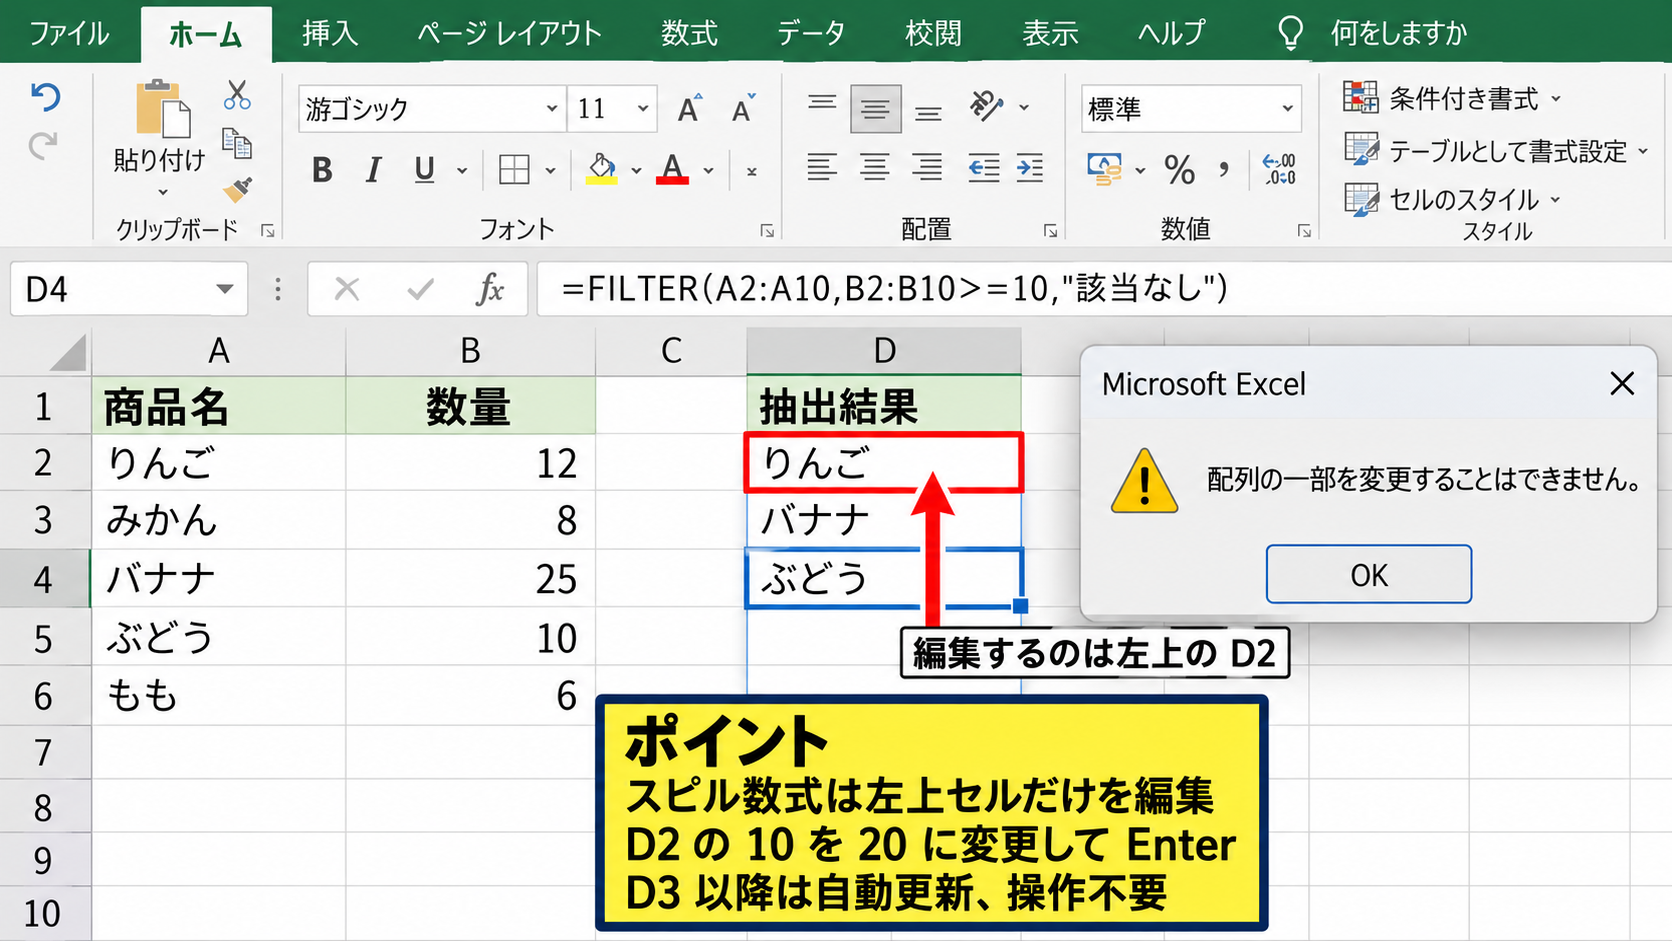1672x941 pixels.
Task: Apply percent style
Action: (1180, 170)
